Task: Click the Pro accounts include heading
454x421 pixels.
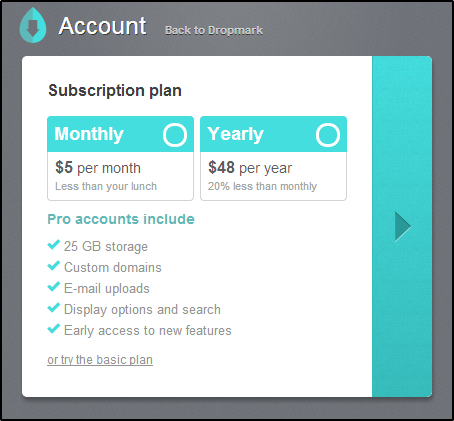Action: pos(121,219)
